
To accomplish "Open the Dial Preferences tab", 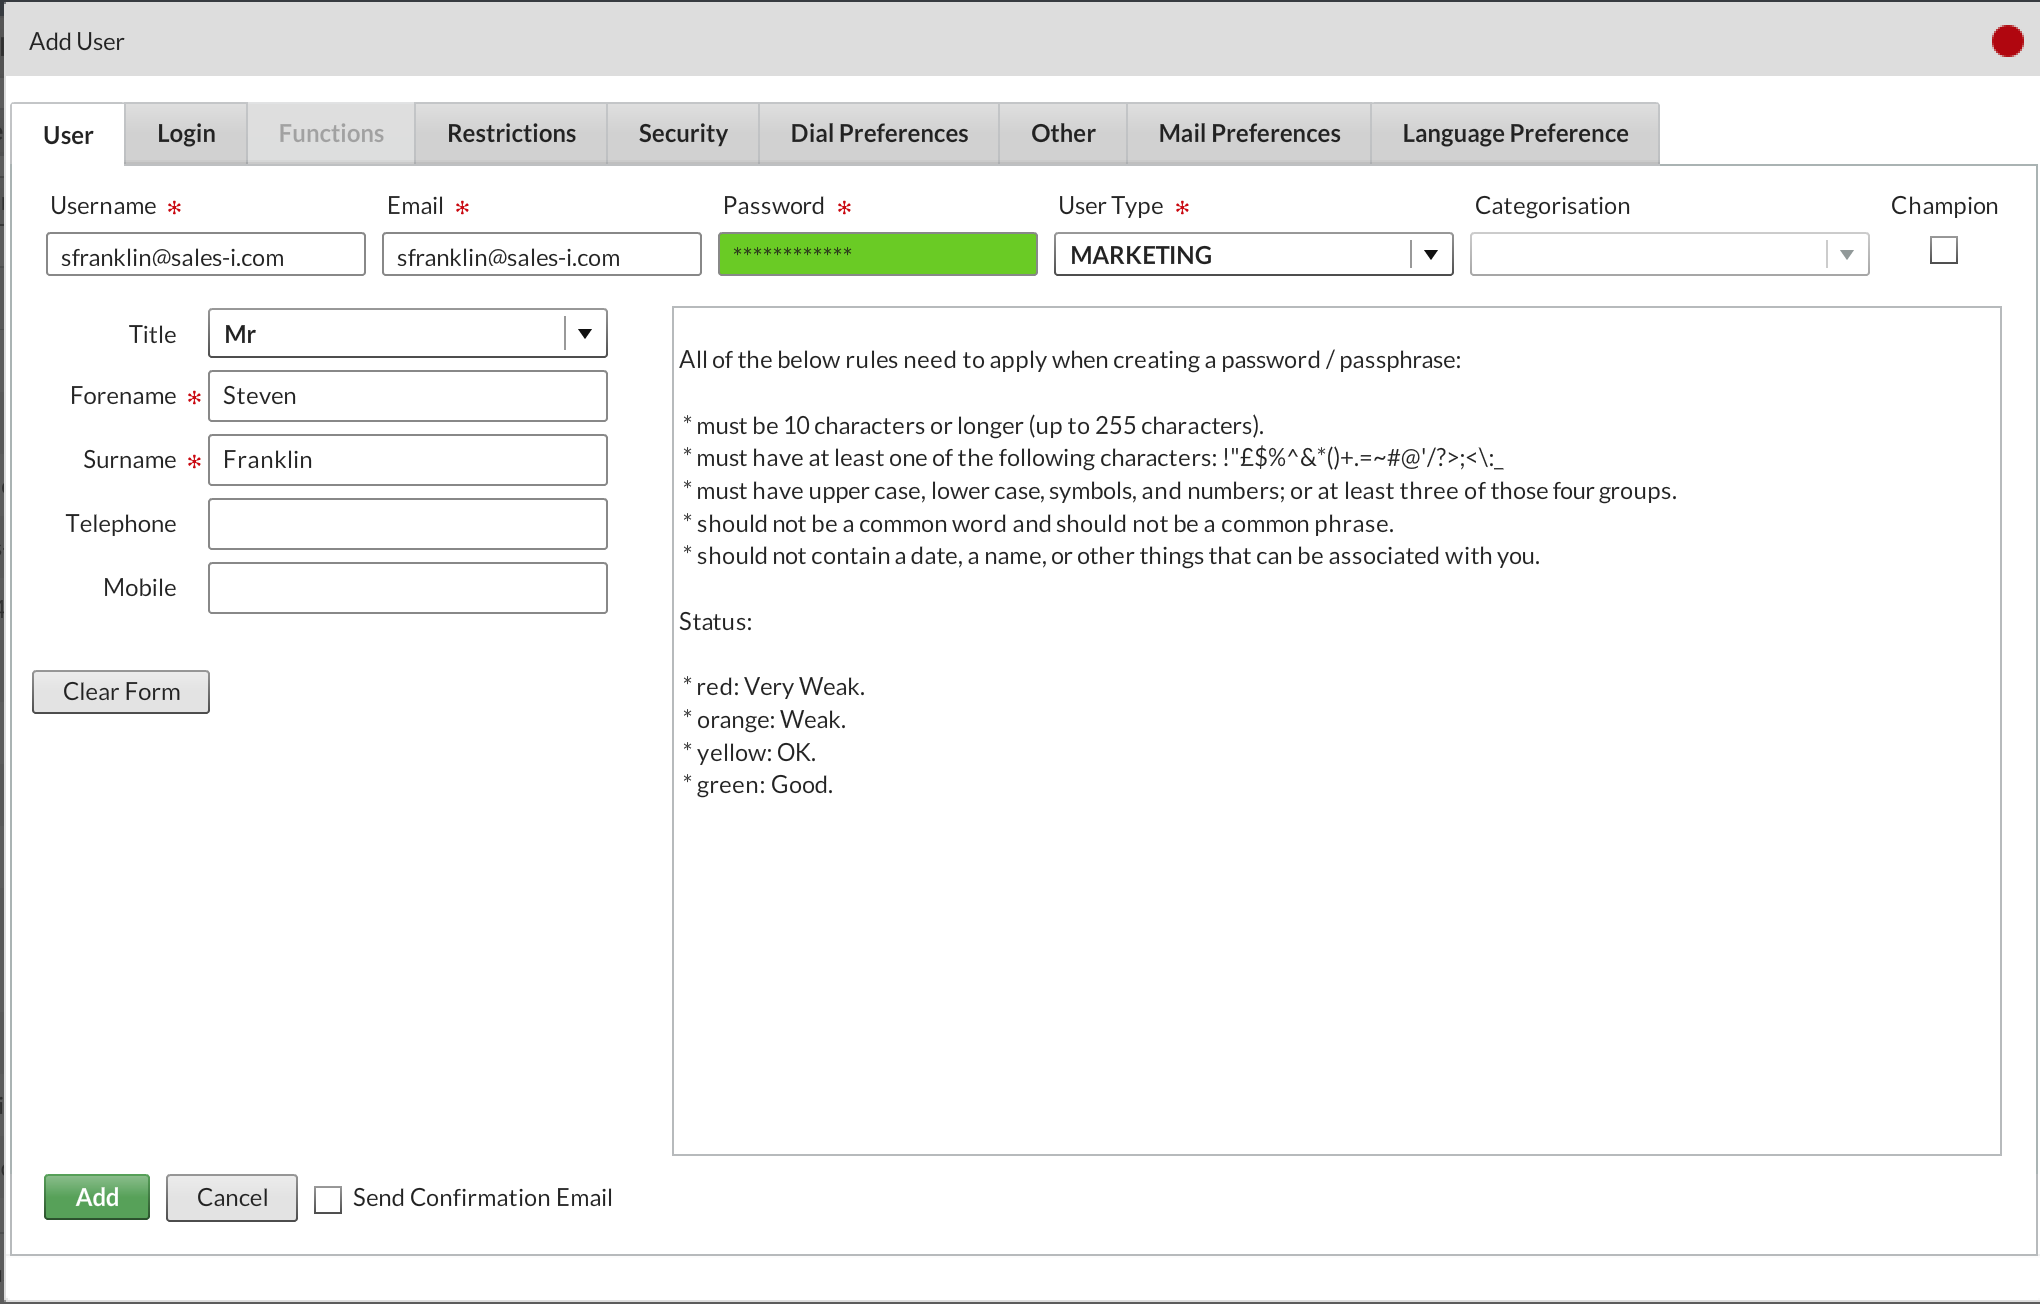I will [877, 132].
